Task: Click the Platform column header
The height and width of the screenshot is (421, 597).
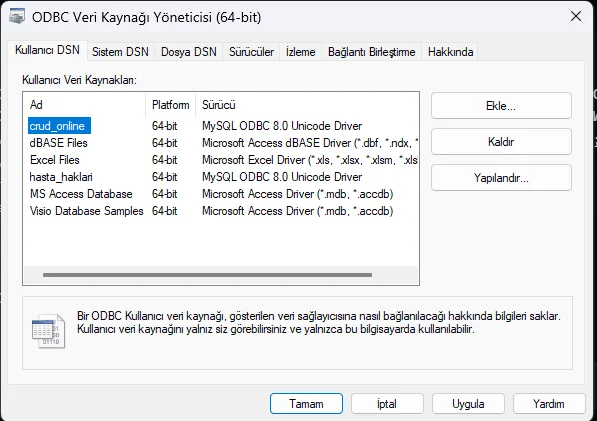Action: pos(170,105)
